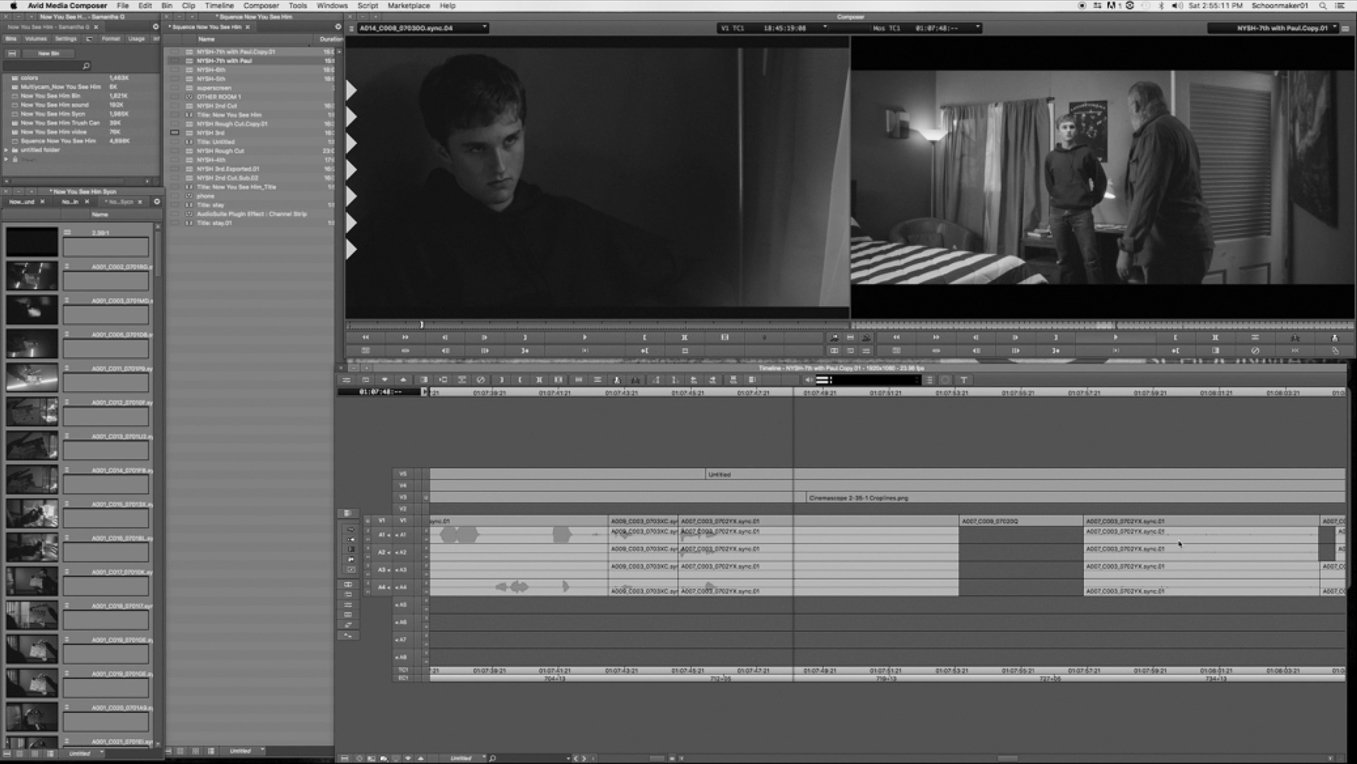Toggle the A1 record track selector
Image resolution: width=1357 pixels, height=764 pixels.
click(403, 535)
